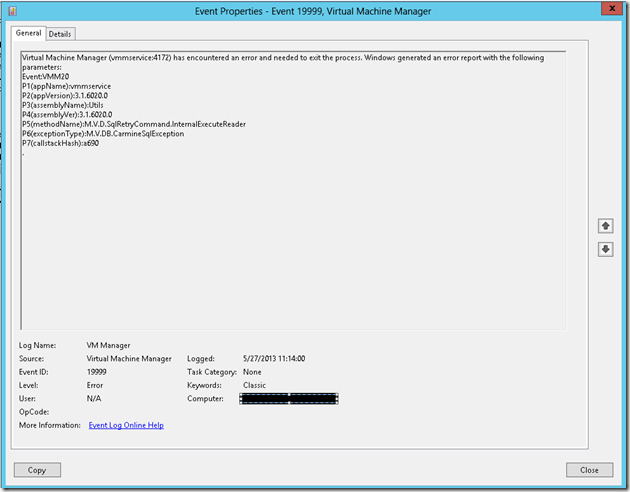The height and width of the screenshot is (492, 630).
Task: Switch to the Details tab
Action: (x=60, y=33)
